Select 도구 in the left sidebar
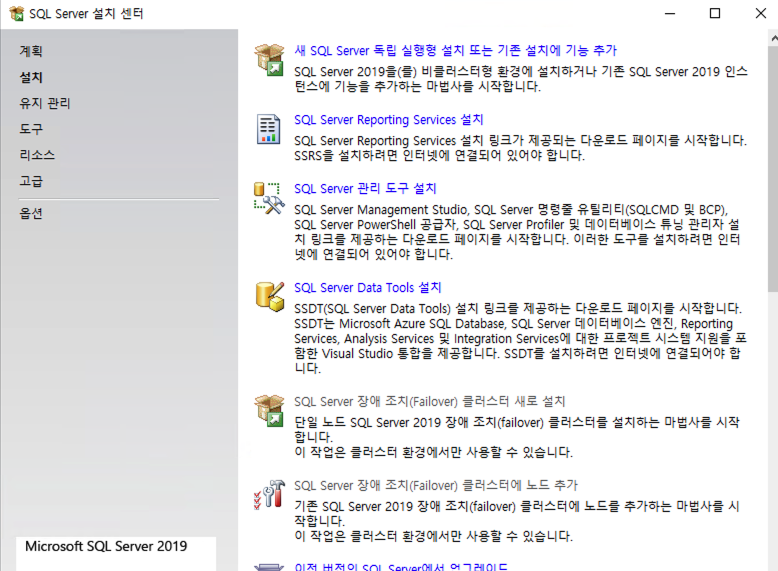 coord(31,129)
